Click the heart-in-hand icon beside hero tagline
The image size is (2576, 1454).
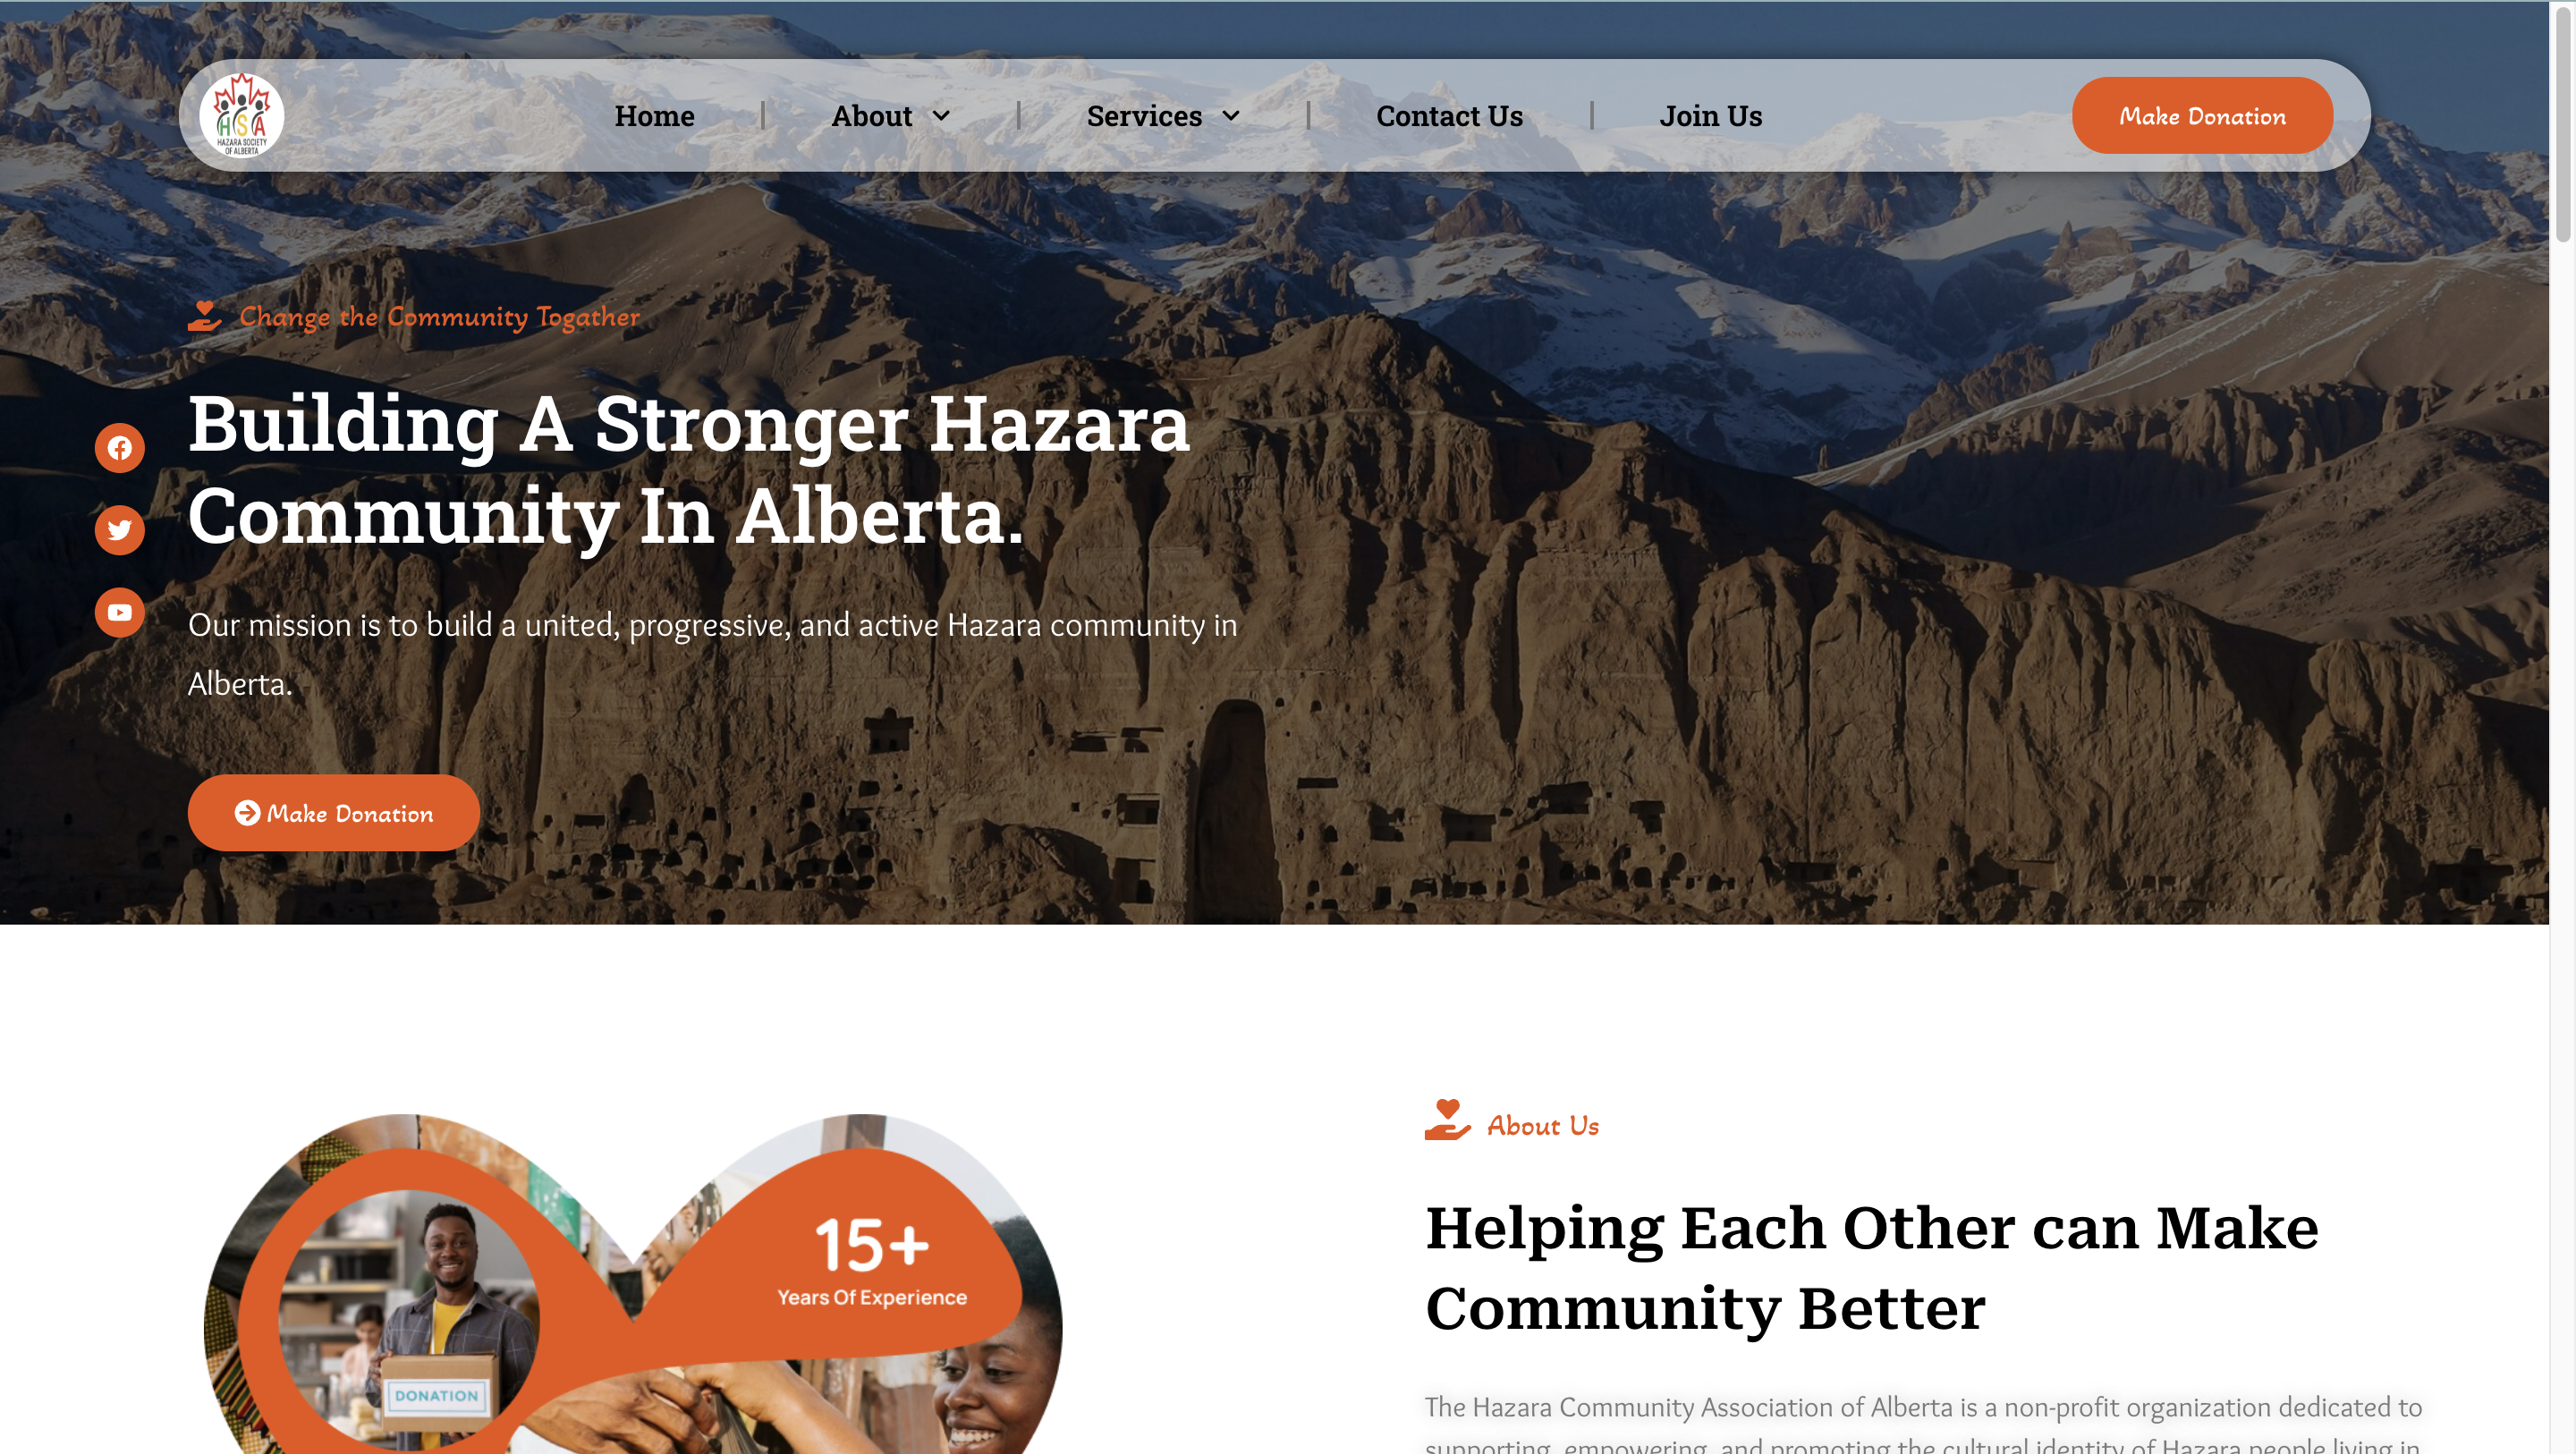click(205, 316)
